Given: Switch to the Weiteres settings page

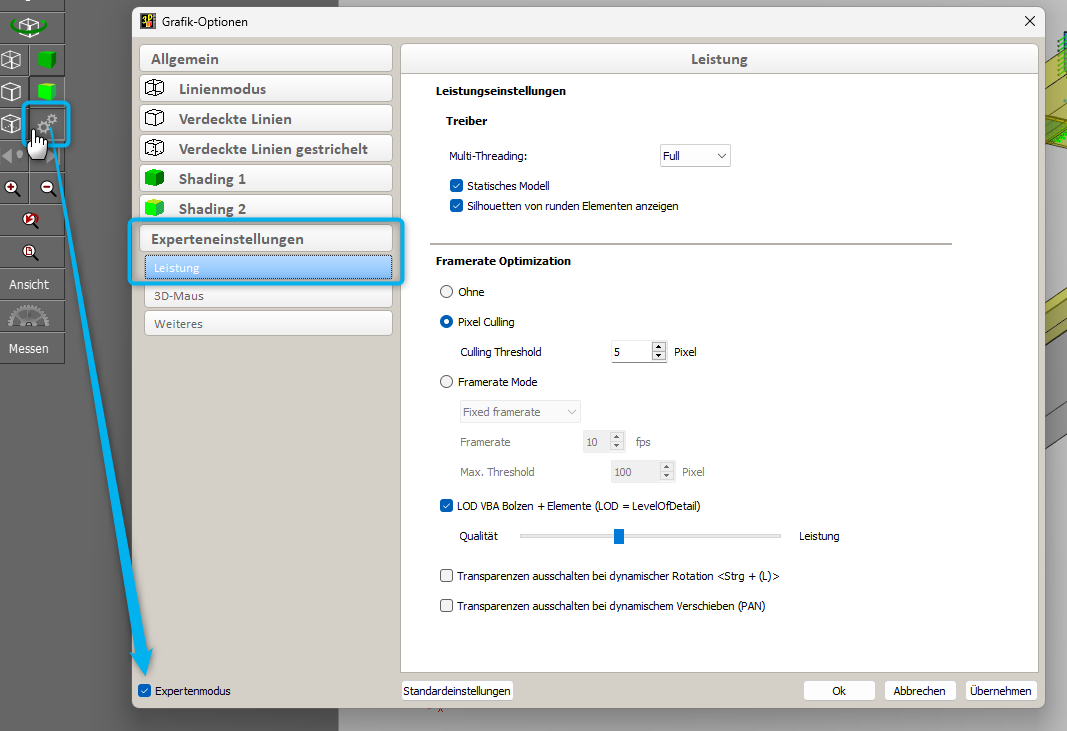Looking at the screenshot, I should (267, 324).
